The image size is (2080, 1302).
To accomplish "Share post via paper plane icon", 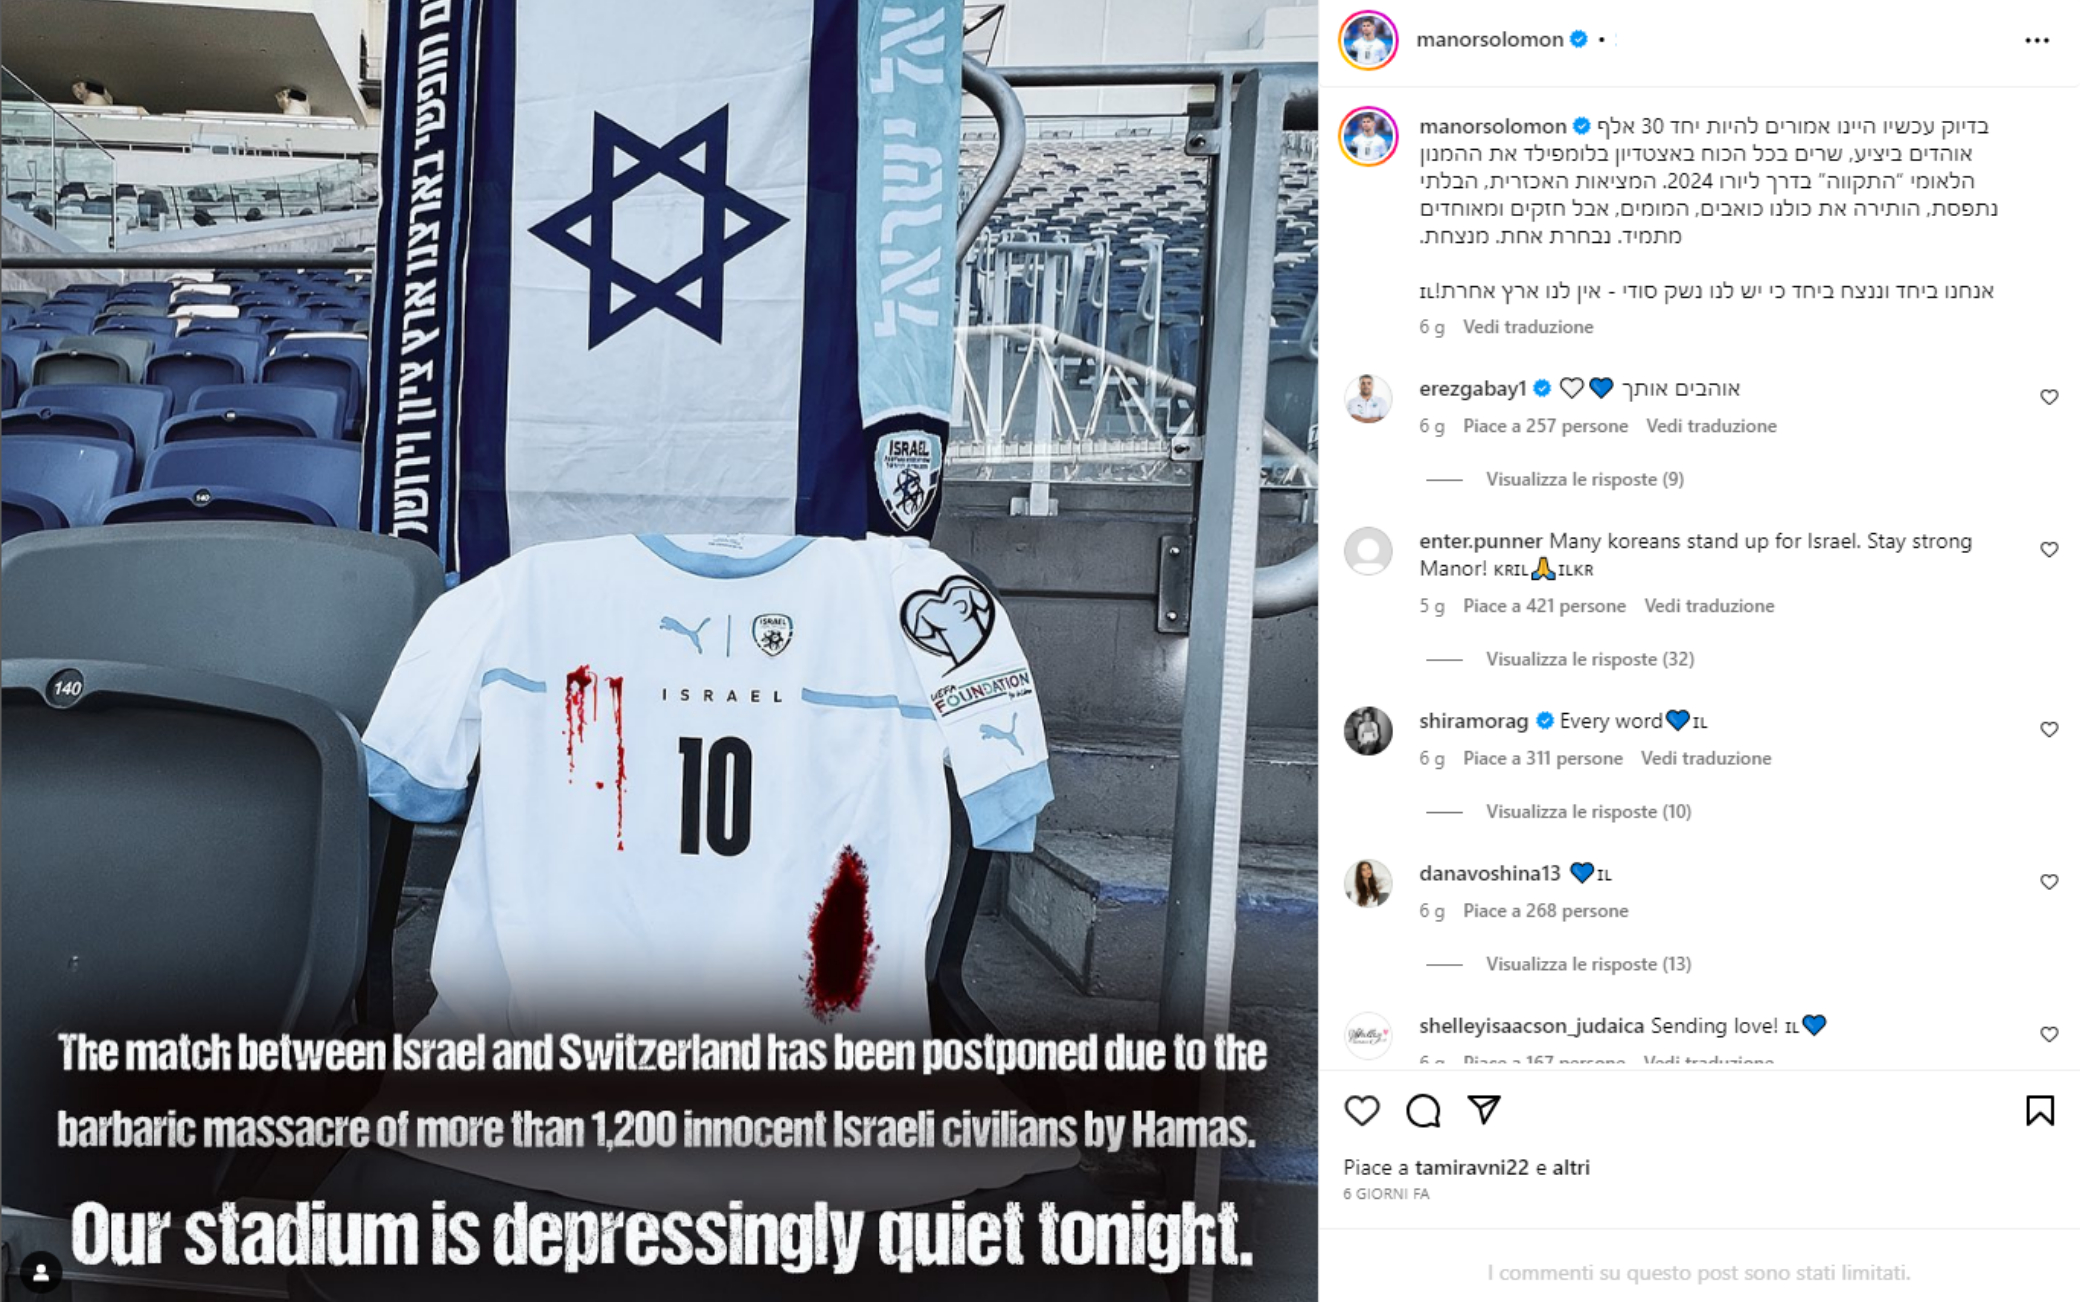I will [x=1484, y=1109].
